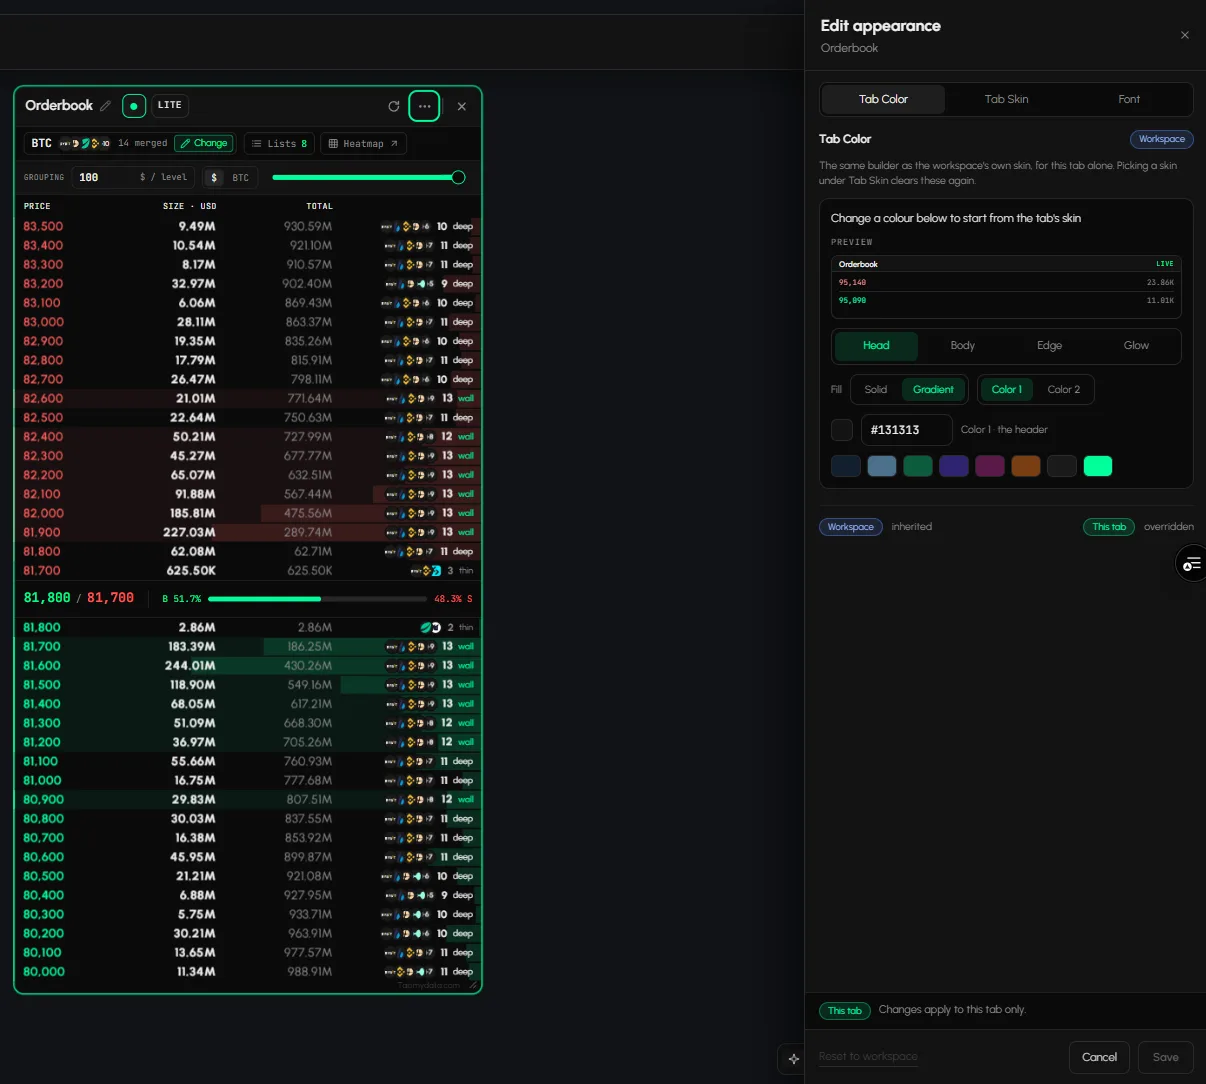Viewport: 1206px width, 1084px height.
Task: Pick the steel blue preset swatch
Action: 882,466
